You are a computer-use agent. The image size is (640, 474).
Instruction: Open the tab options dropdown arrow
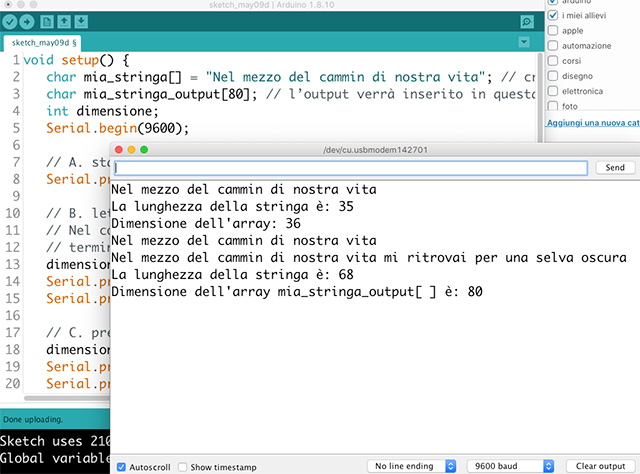[524, 42]
